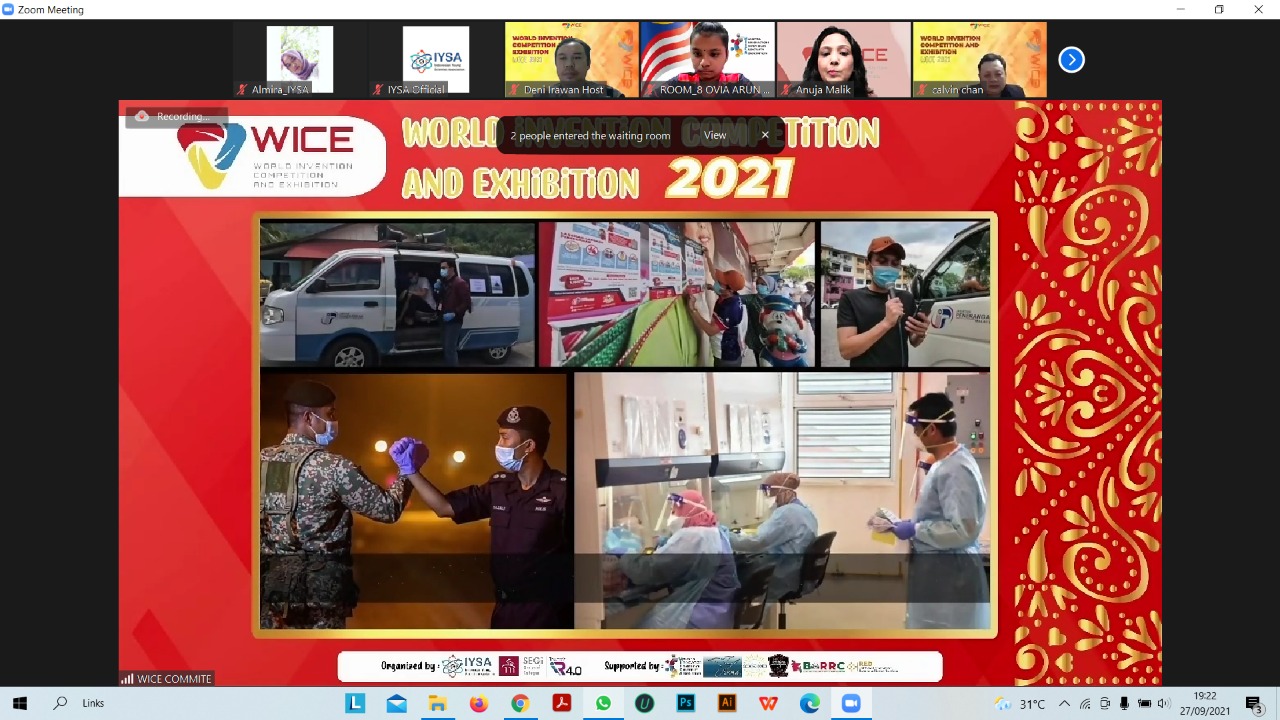Dismiss the waiting room notification
The image size is (1280, 720).
coord(765,135)
